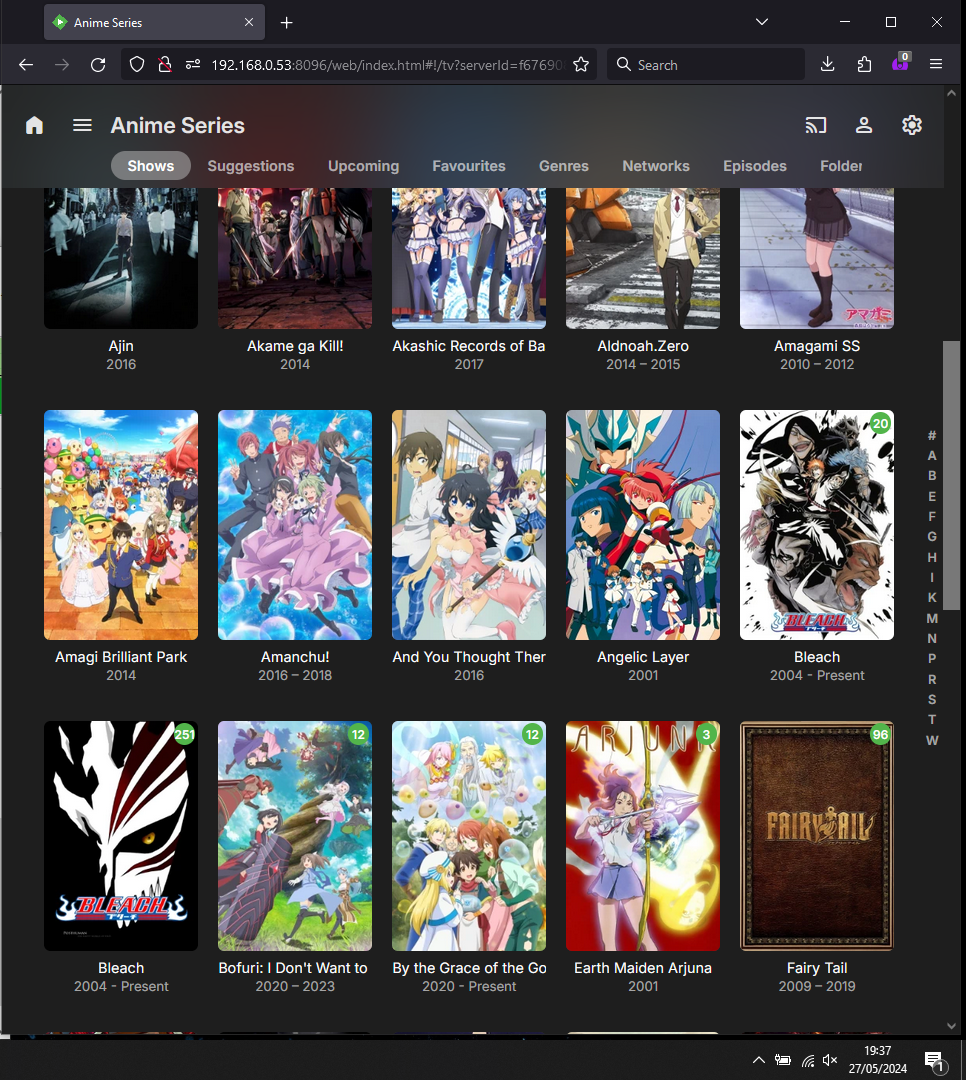Open browser downloads panel

tap(828, 65)
